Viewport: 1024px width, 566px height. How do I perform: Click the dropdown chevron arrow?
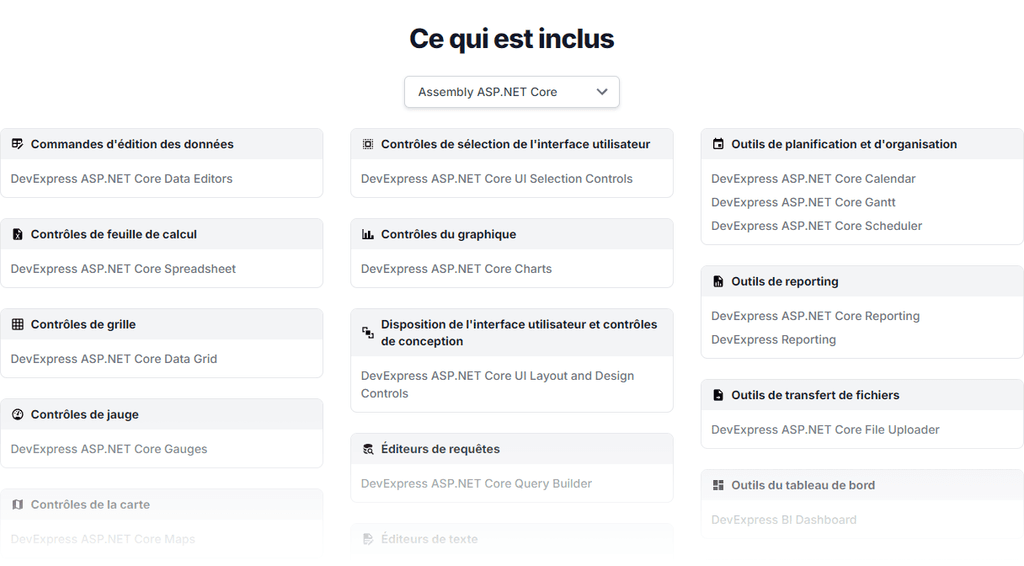point(601,92)
